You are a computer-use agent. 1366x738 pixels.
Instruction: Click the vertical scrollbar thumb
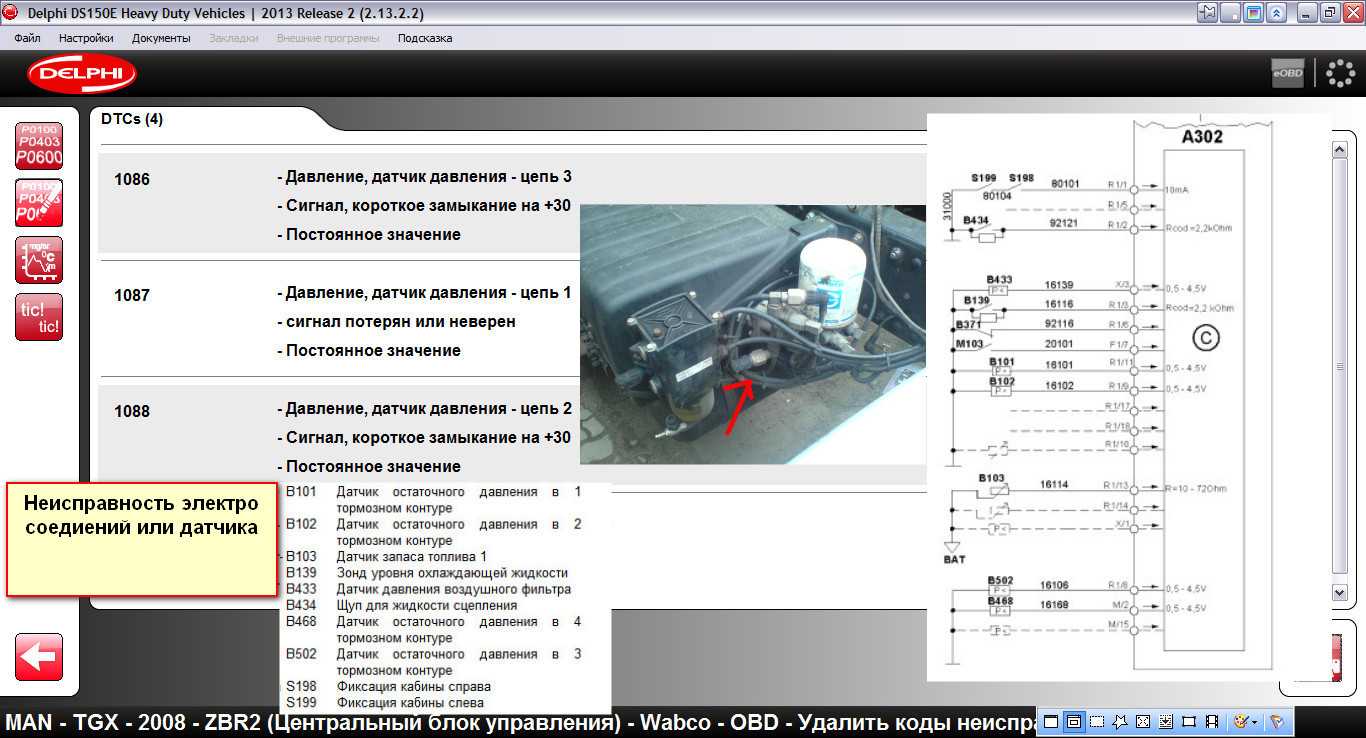point(1341,368)
